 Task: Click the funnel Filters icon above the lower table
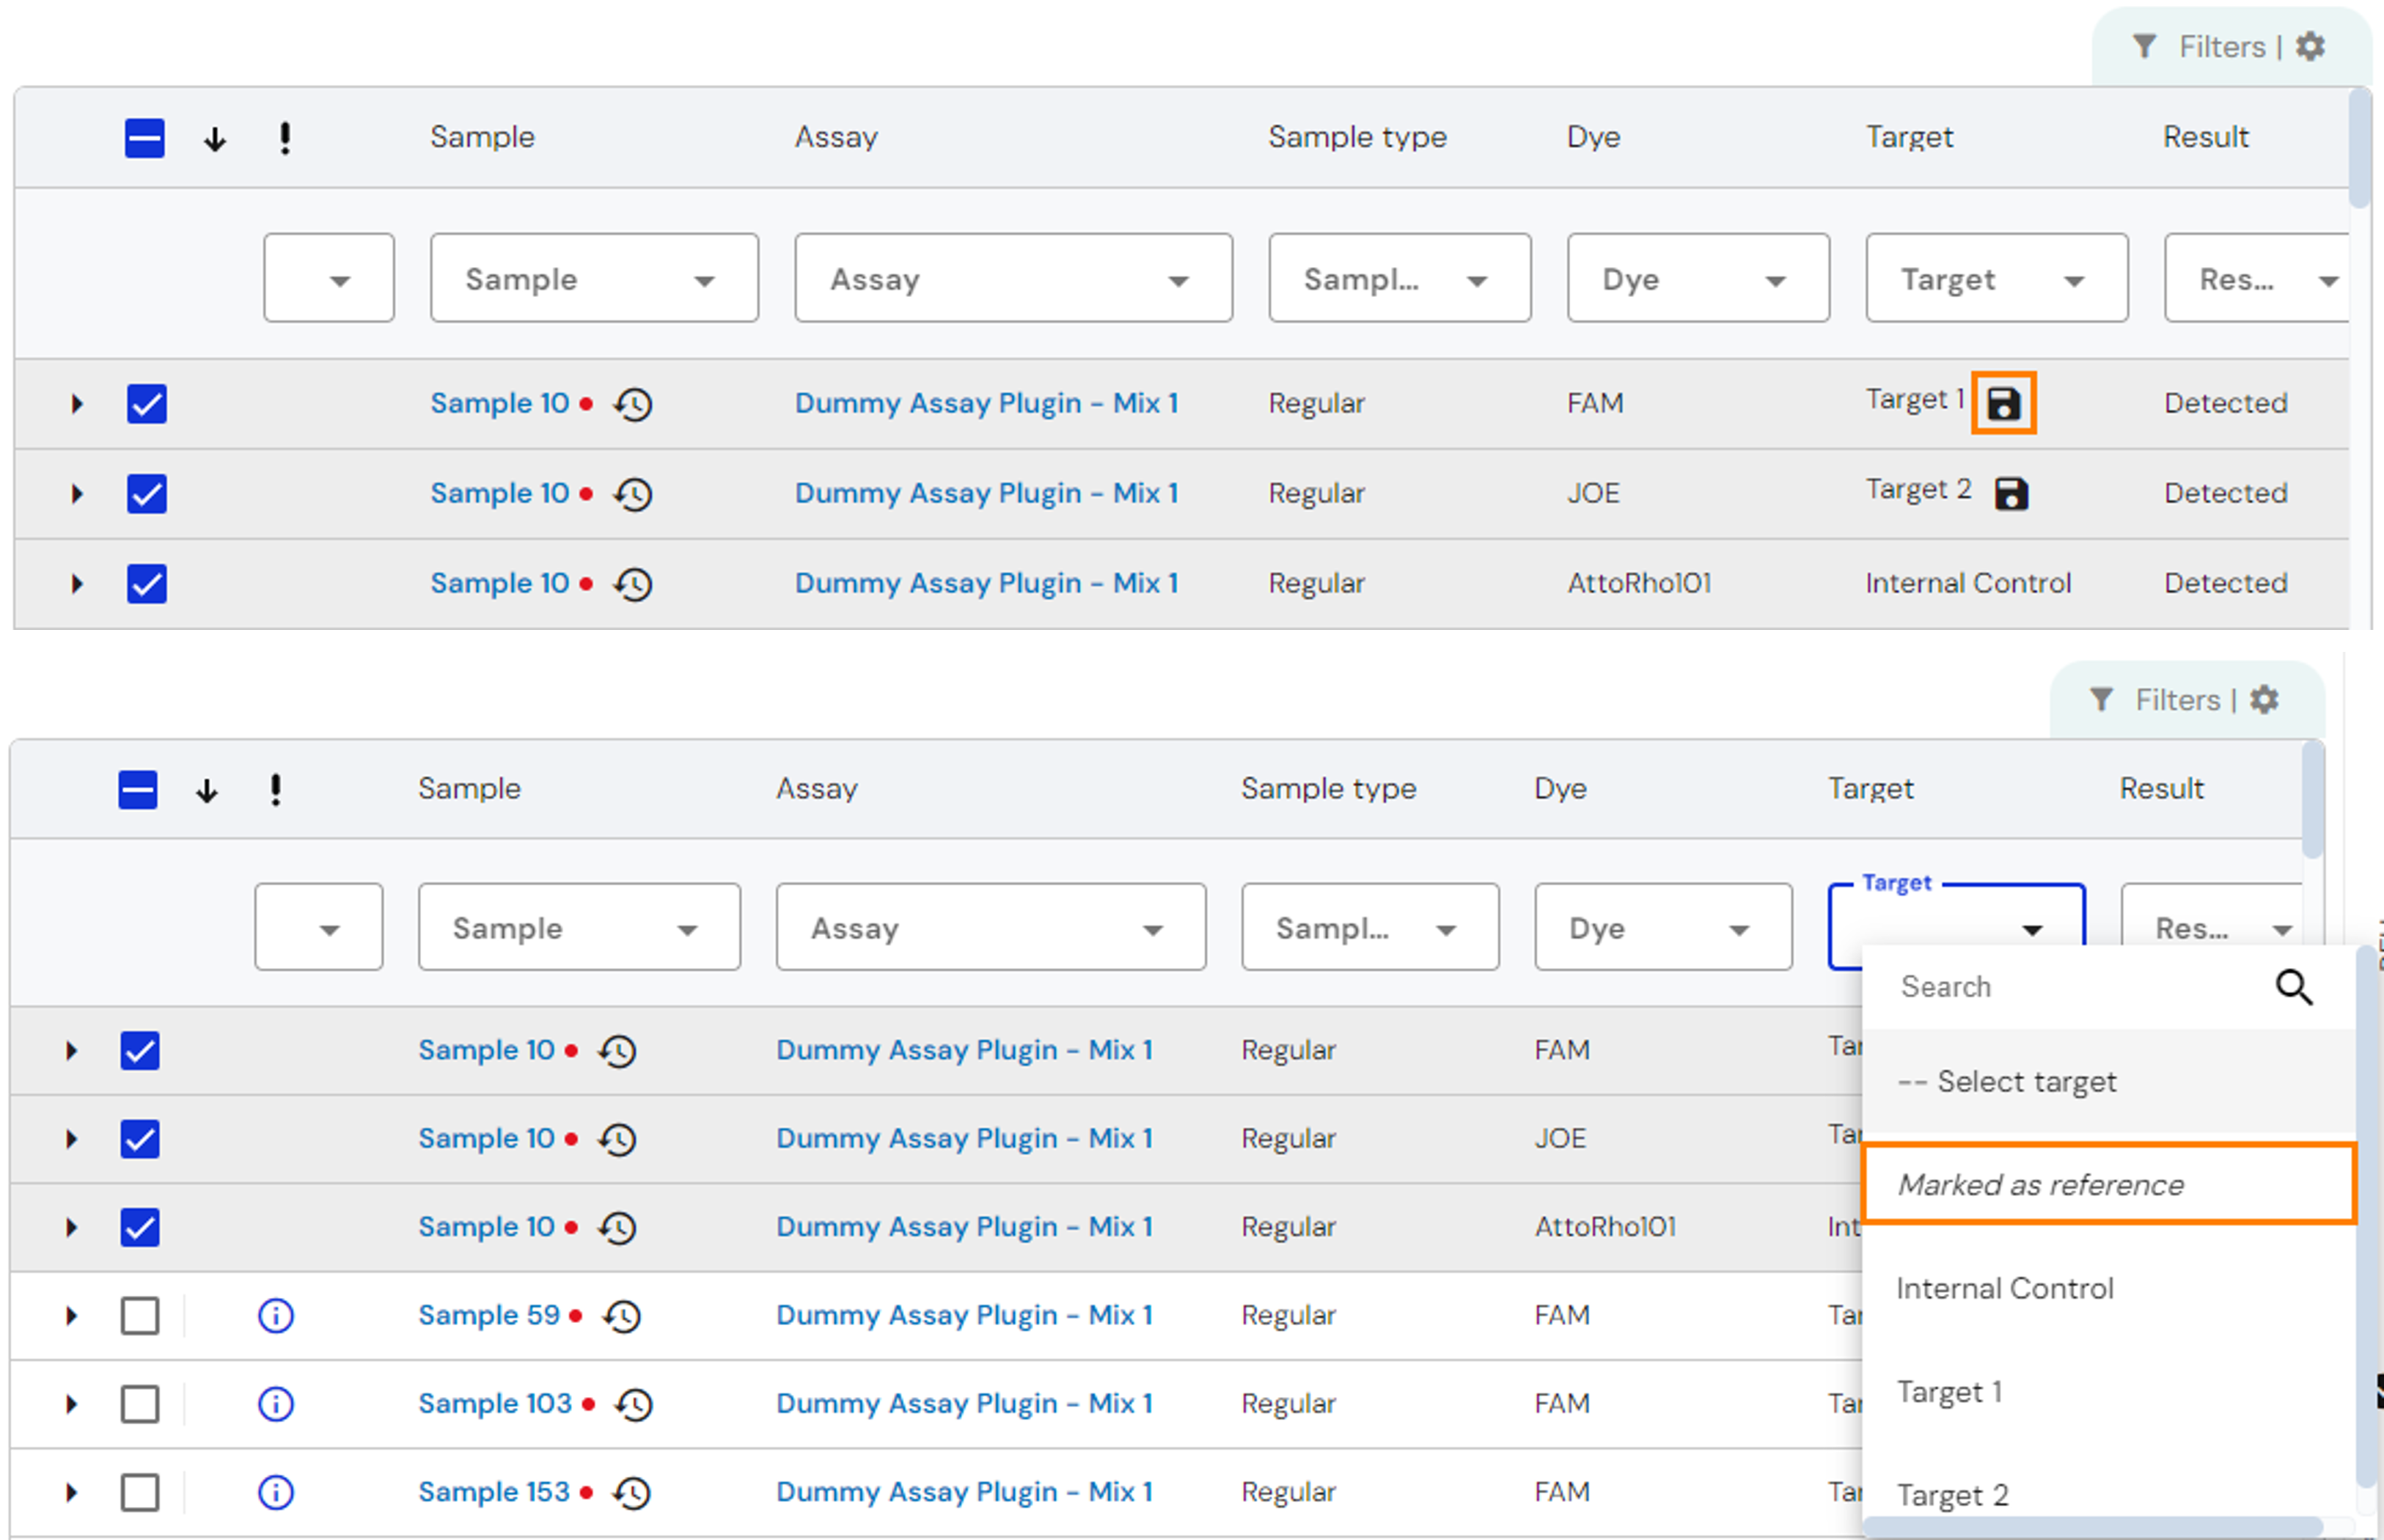(2101, 699)
